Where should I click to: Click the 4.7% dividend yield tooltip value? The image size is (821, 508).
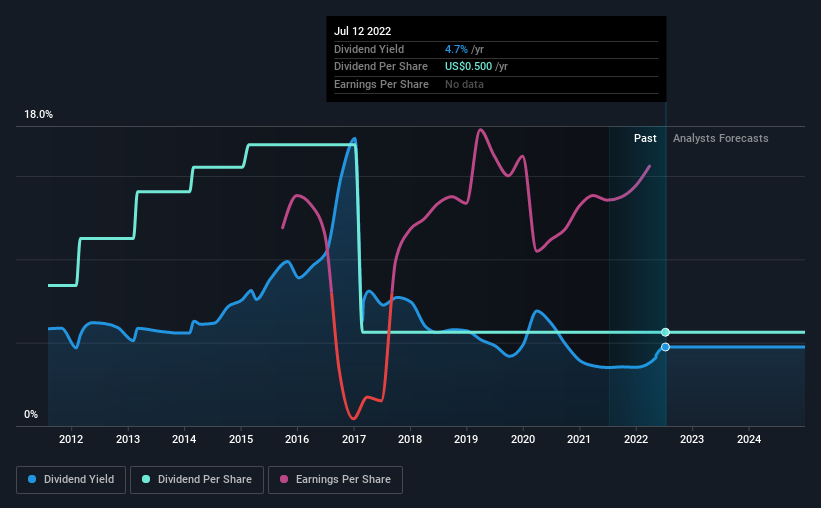pos(456,49)
